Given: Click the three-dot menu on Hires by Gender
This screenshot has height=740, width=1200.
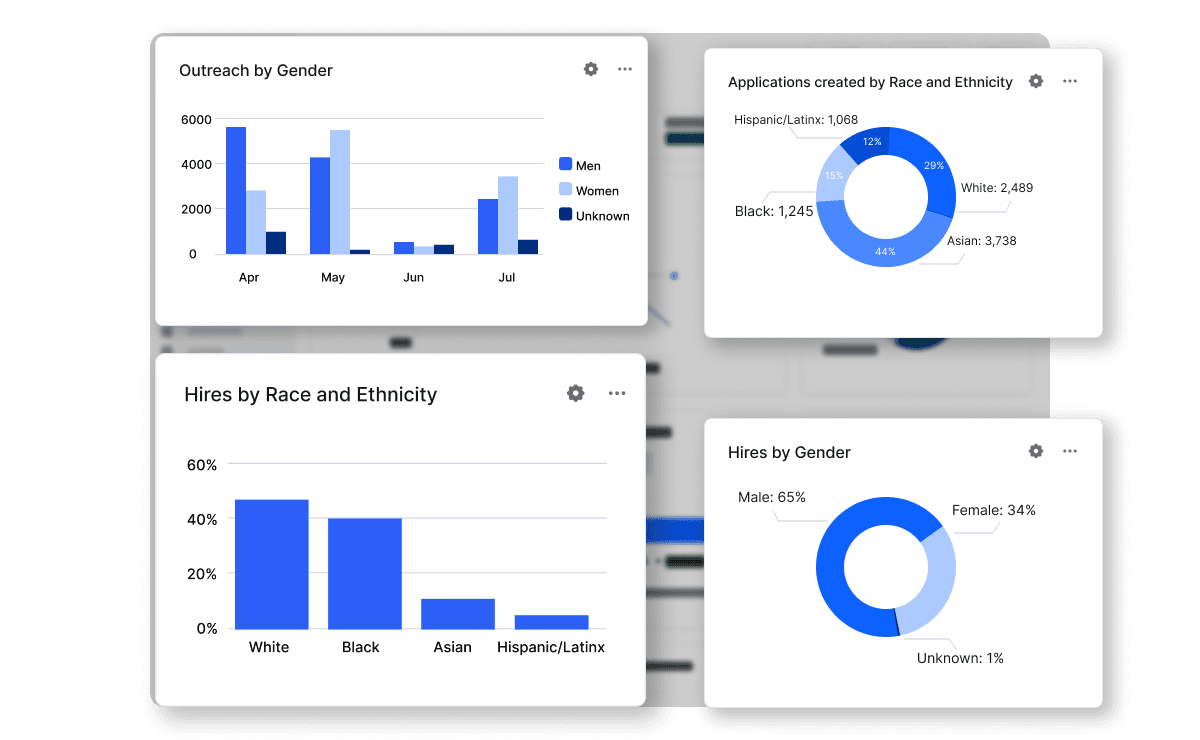Looking at the screenshot, I should [x=1070, y=451].
